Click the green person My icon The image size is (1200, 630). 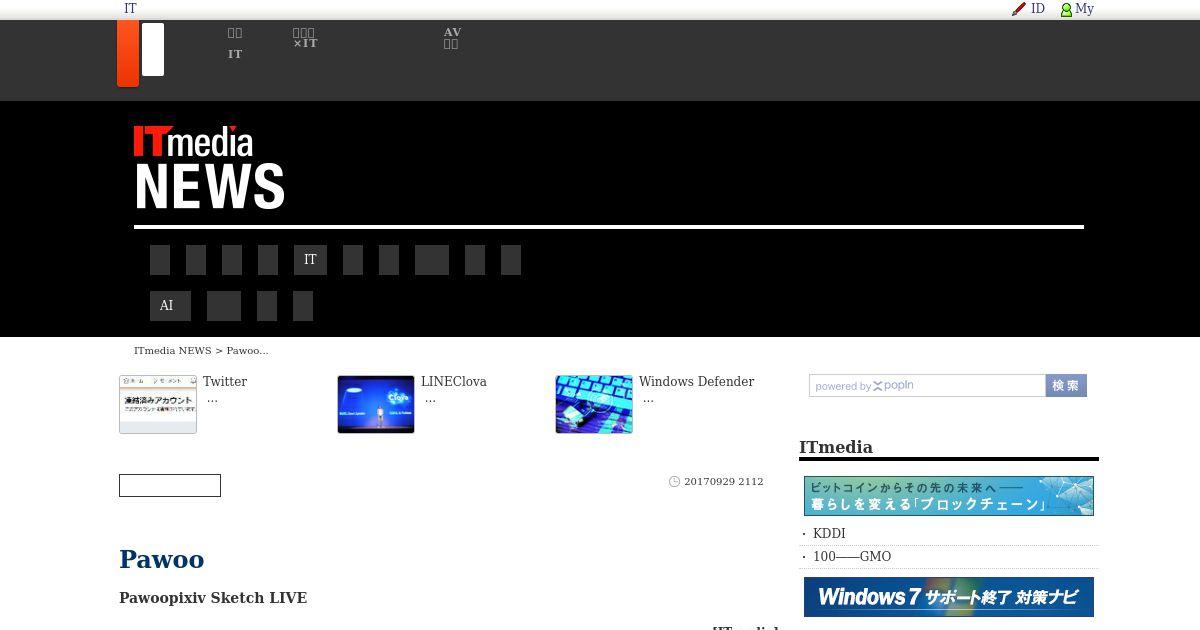(1066, 10)
